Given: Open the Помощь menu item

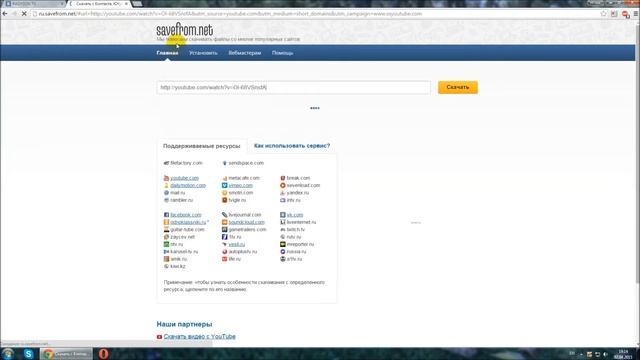Looking at the screenshot, I should click(282, 53).
